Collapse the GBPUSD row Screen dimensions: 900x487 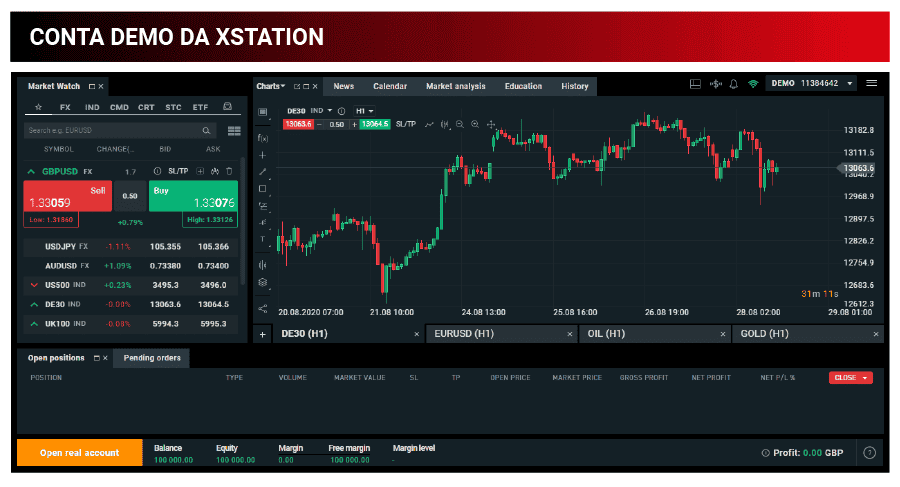pos(31,171)
